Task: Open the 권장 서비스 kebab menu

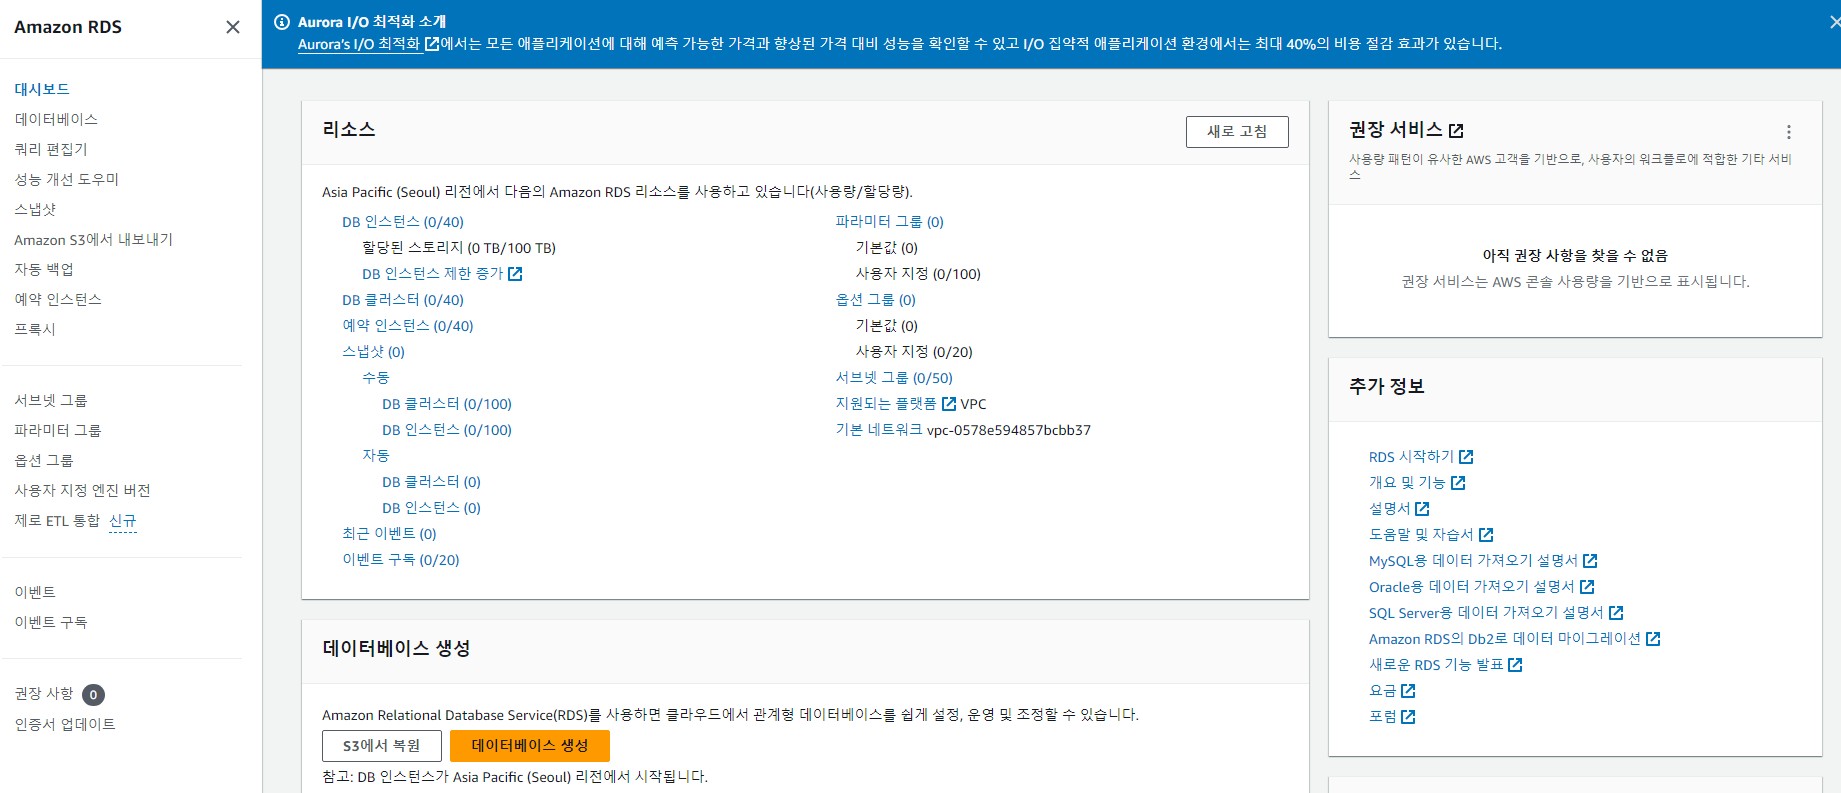Action: [1788, 132]
